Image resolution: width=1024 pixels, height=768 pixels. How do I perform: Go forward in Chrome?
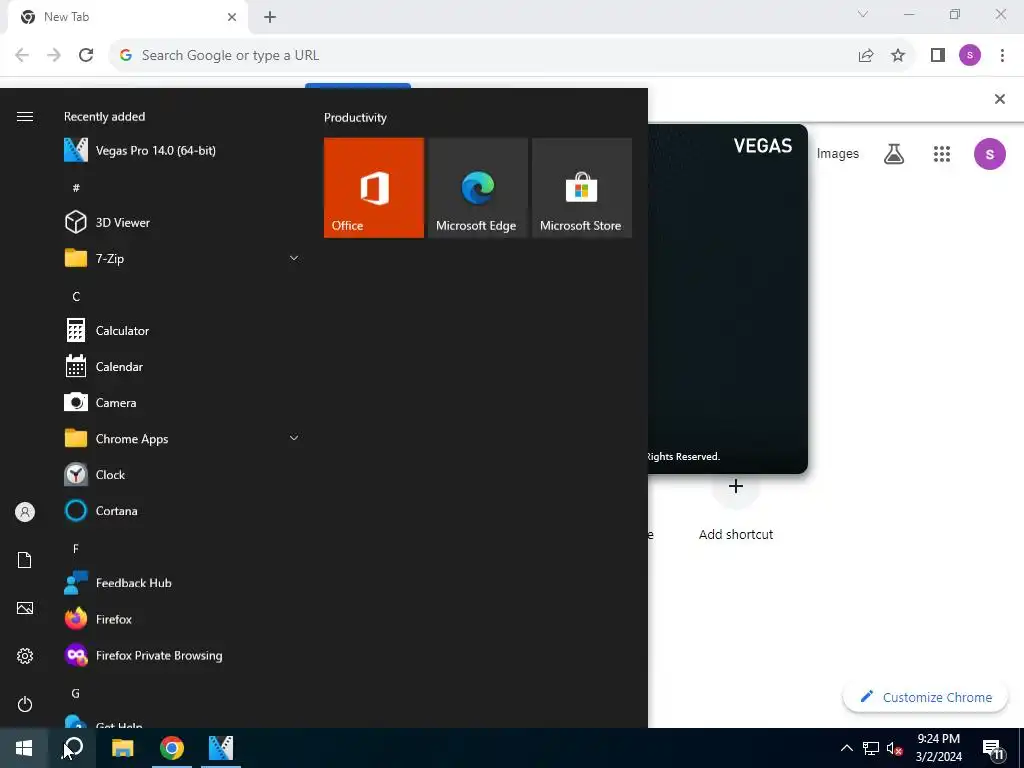(54, 56)
